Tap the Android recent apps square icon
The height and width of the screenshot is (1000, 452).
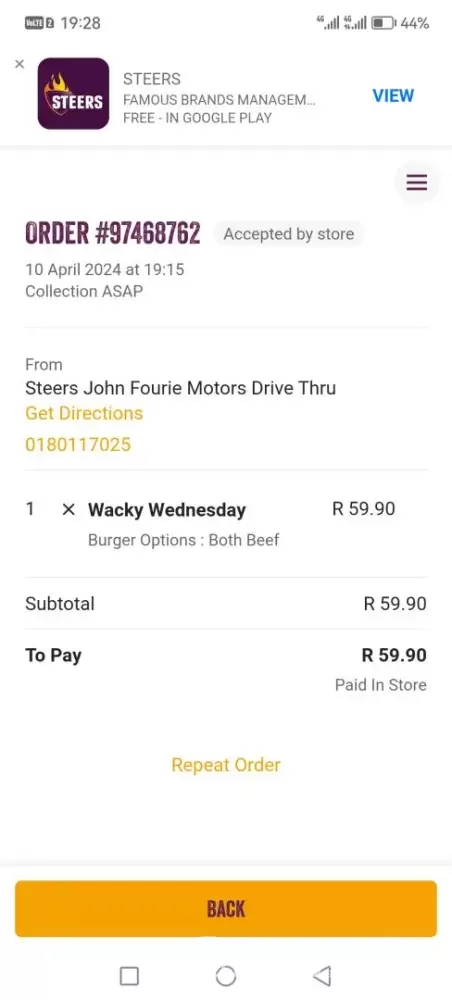pos(129,976)
